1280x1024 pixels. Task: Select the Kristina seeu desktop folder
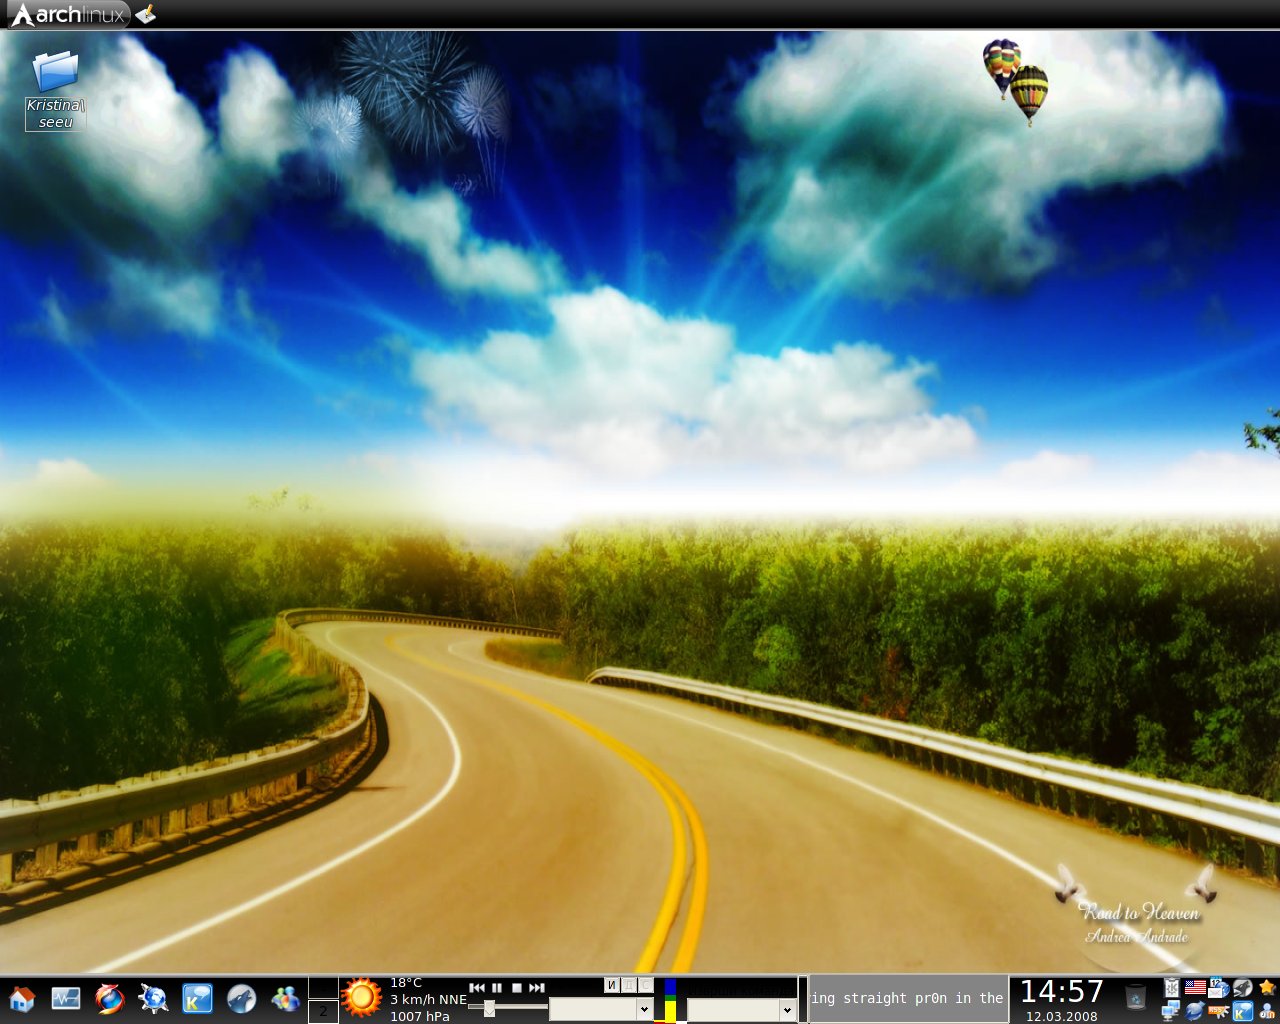click(x=55, y=90)
